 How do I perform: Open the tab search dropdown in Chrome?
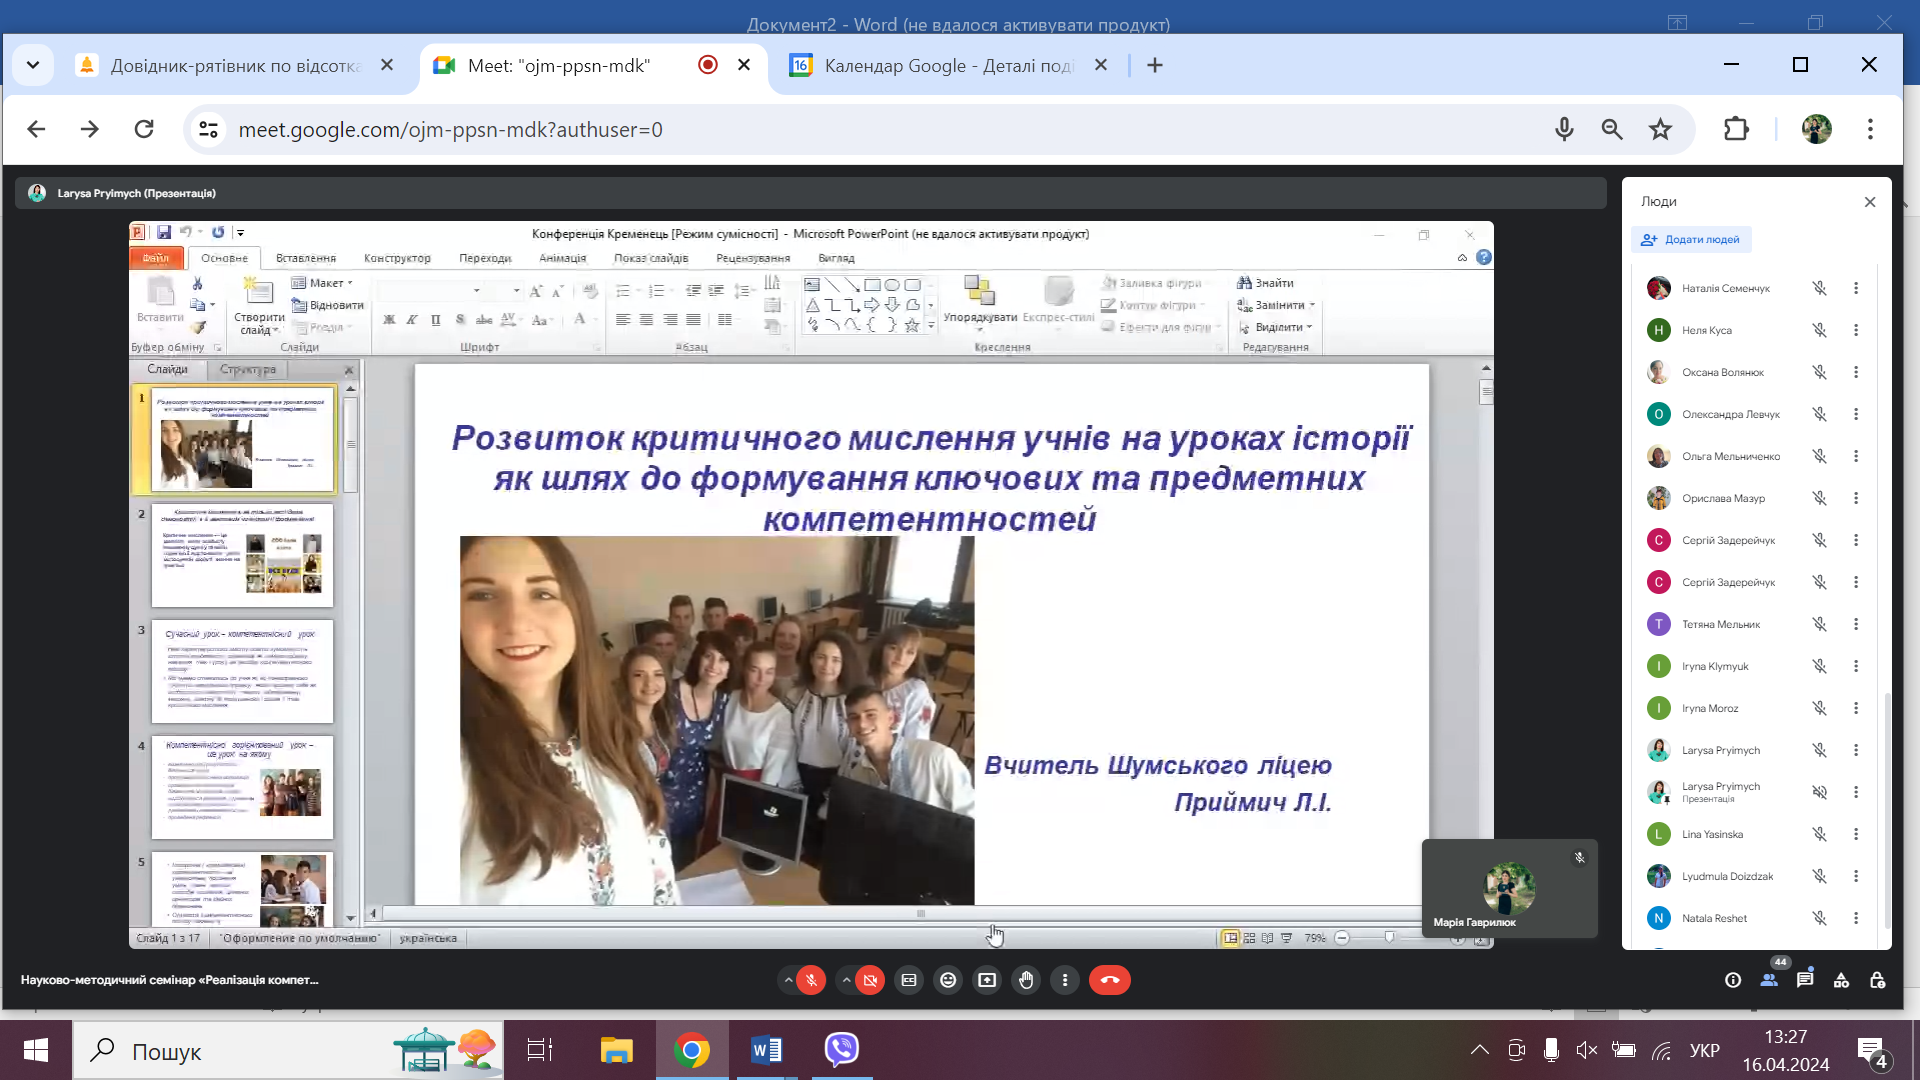pos(33,65)
